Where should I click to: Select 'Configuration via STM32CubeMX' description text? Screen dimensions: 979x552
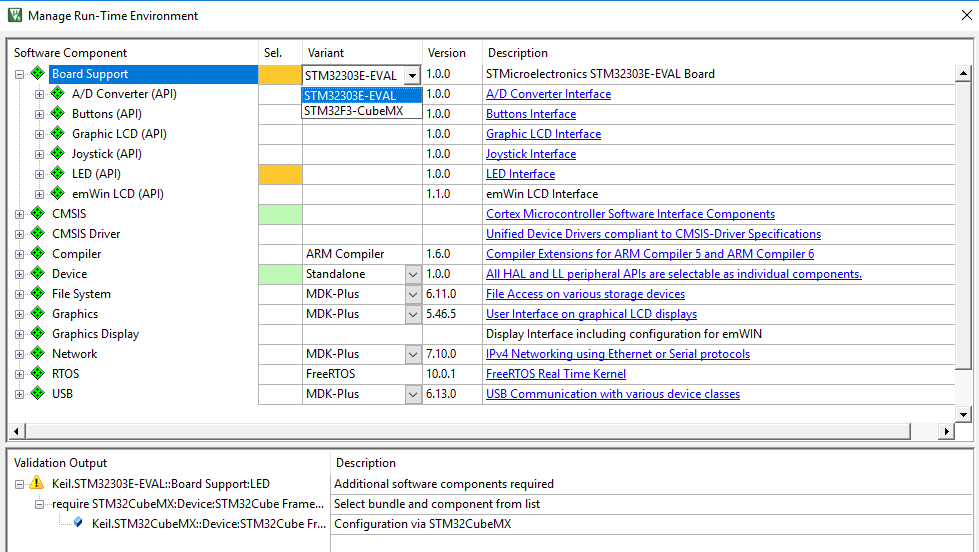click(x=422, y=524)
